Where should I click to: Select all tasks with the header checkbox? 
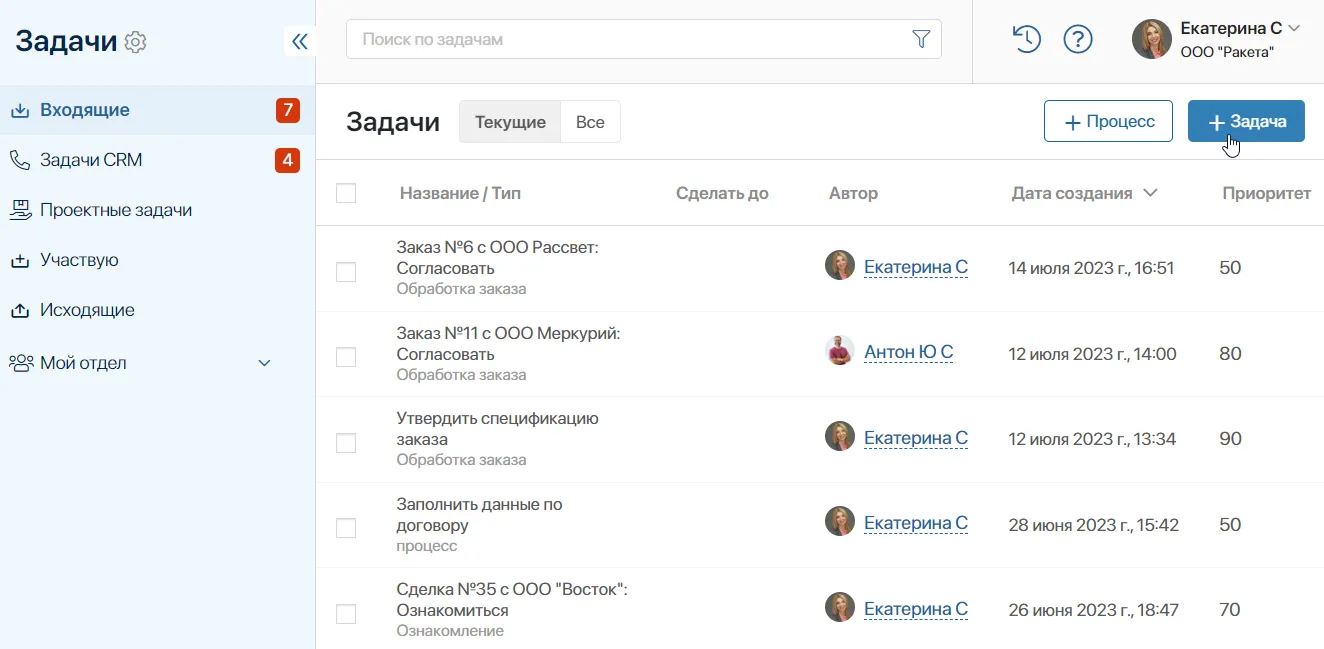click(x=346, y=192)
